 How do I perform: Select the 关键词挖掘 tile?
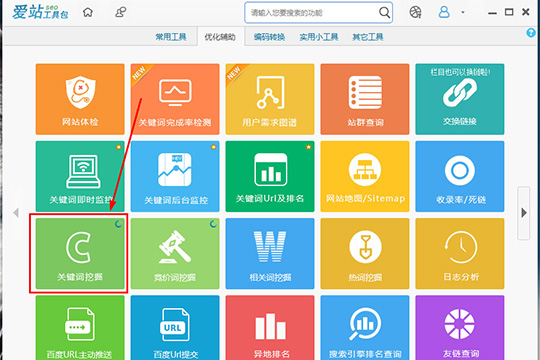point(80,254)
